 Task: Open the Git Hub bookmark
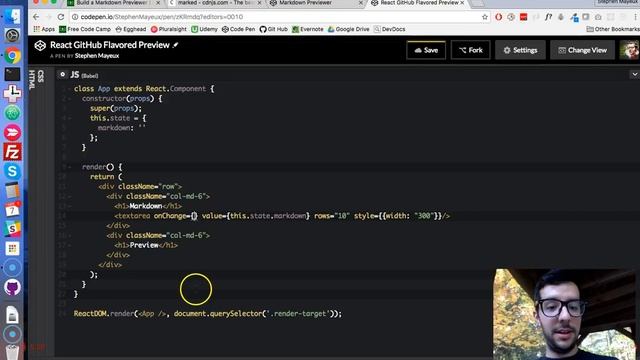point(273,29)
